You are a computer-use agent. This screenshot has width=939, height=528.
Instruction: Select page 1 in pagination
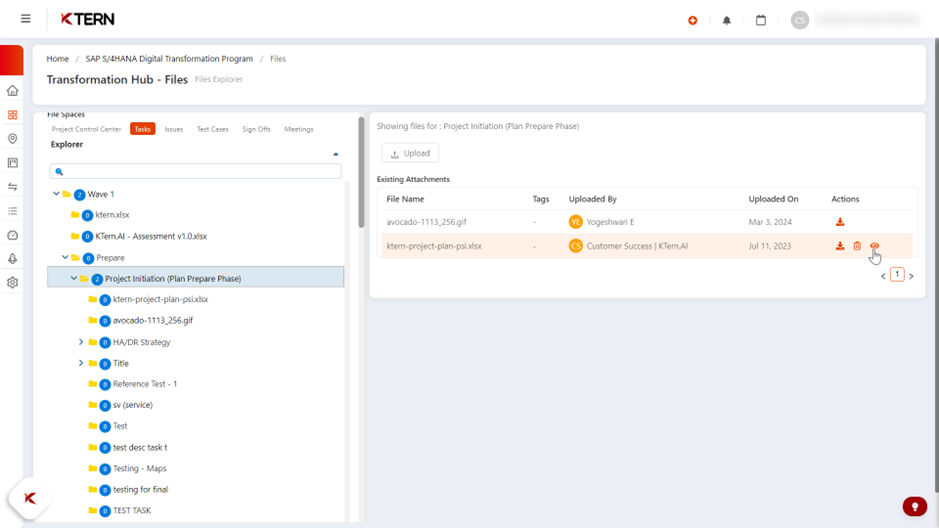pos(897,274)
